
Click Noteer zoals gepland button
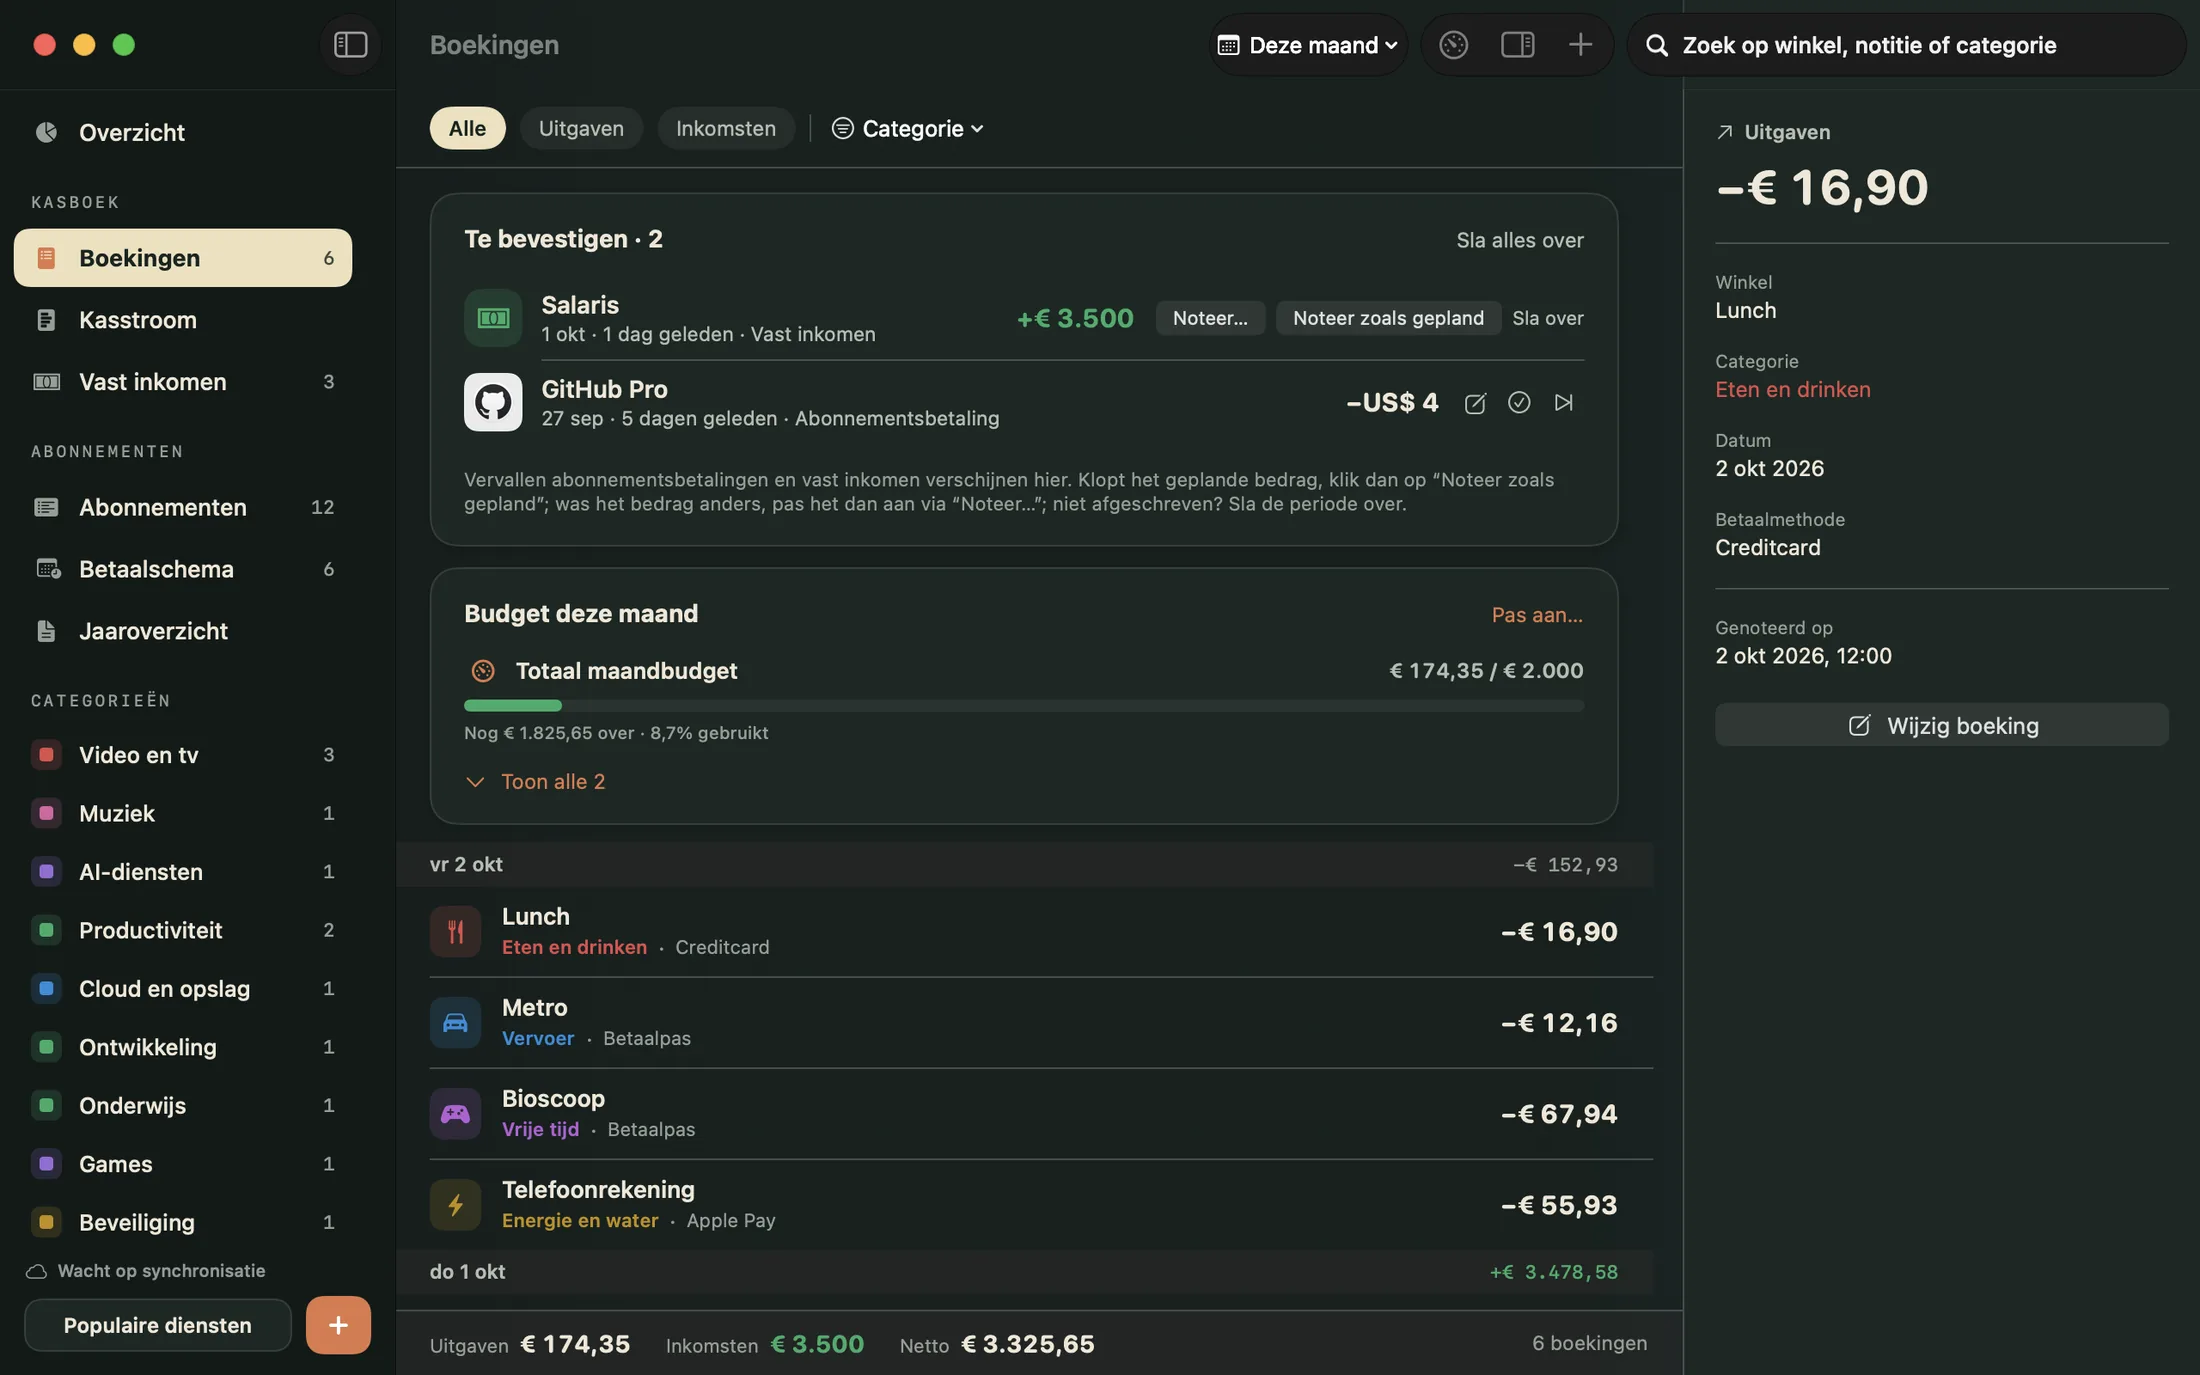coord(1388,318)
